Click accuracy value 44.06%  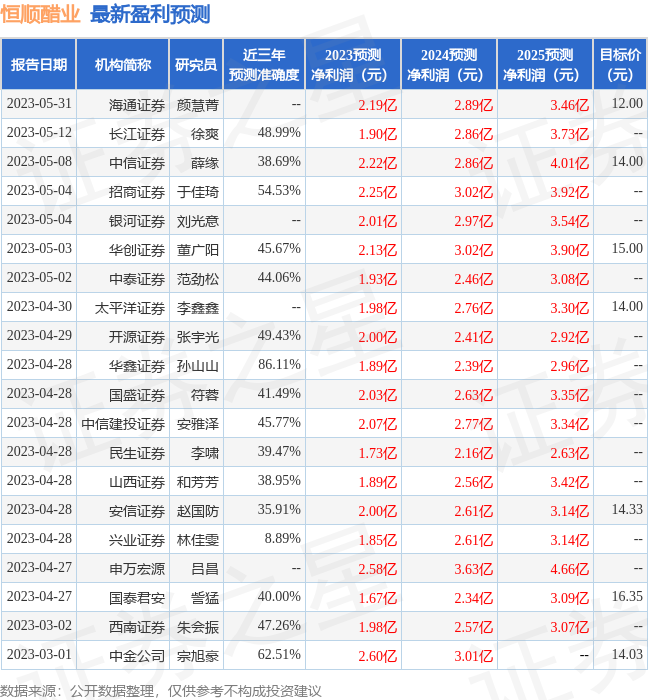click(x=279, y=278)
